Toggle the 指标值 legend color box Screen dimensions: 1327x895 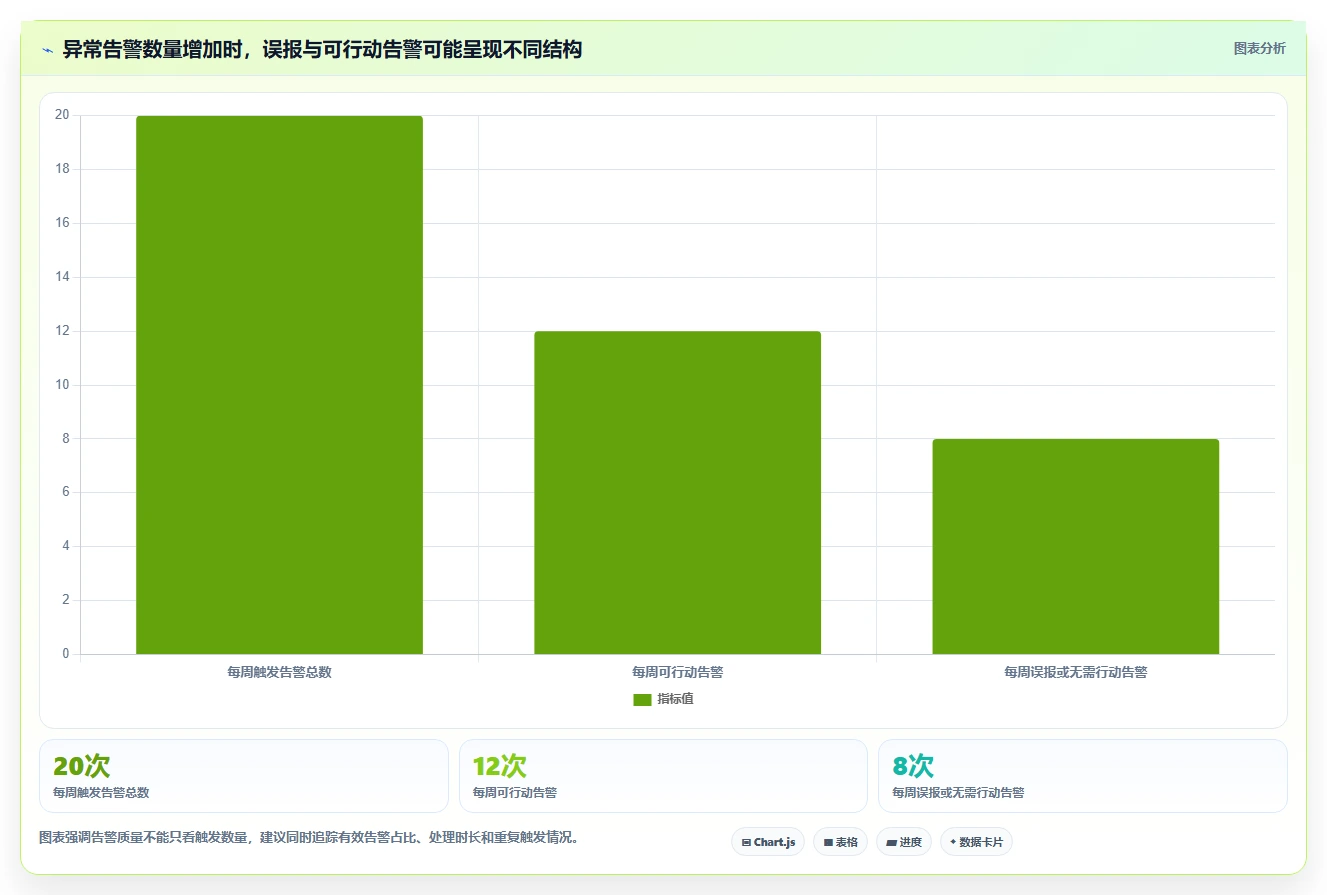point(642,699)
